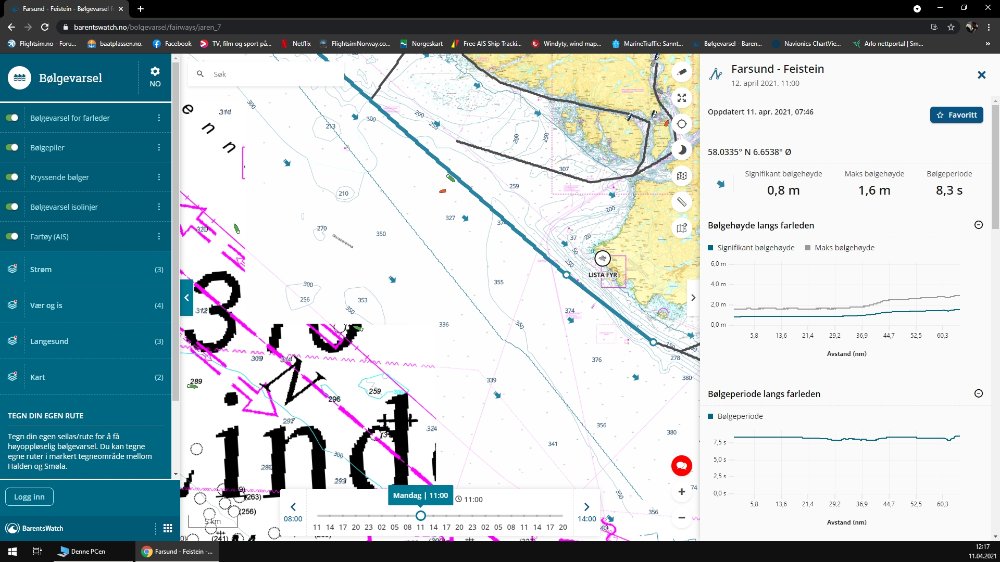Close the Farsund - Feistein panel

[982, 75]
